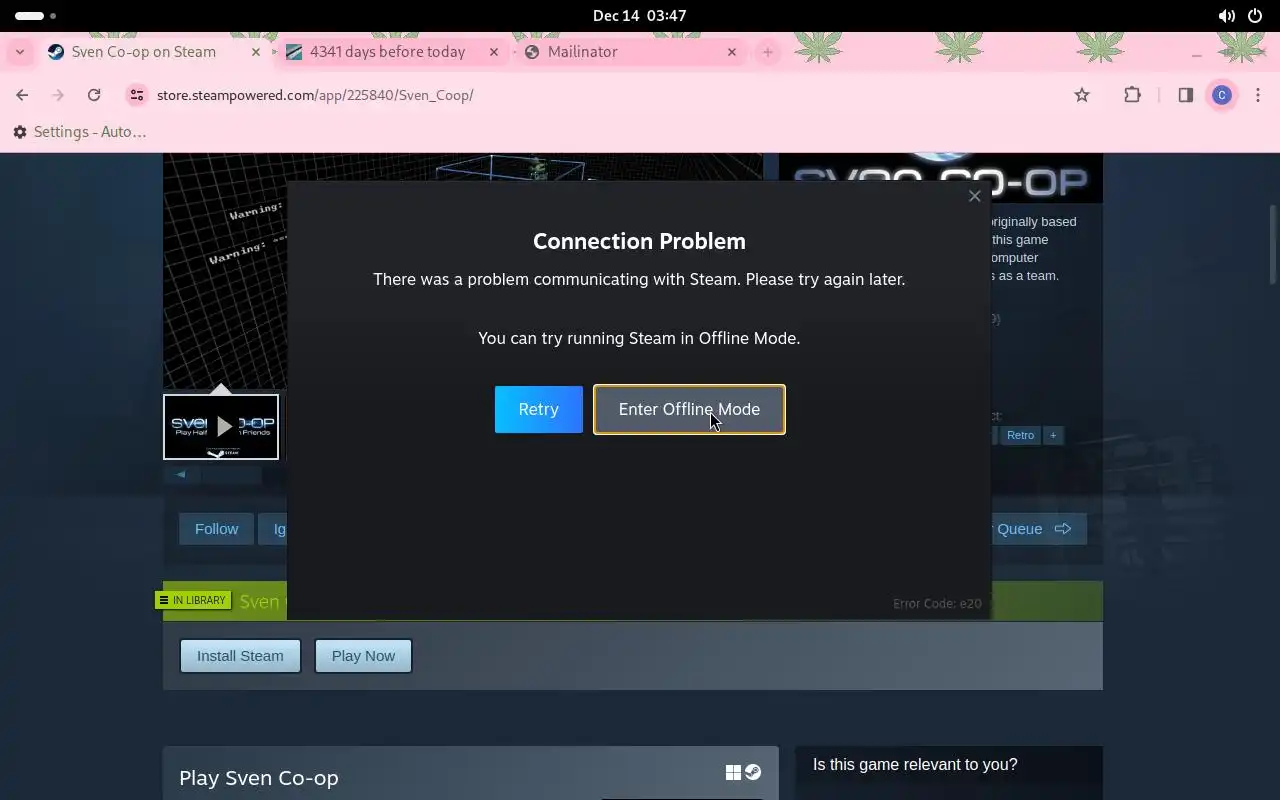Select the Sven Co-op on Steam tab

pos(143,52)
